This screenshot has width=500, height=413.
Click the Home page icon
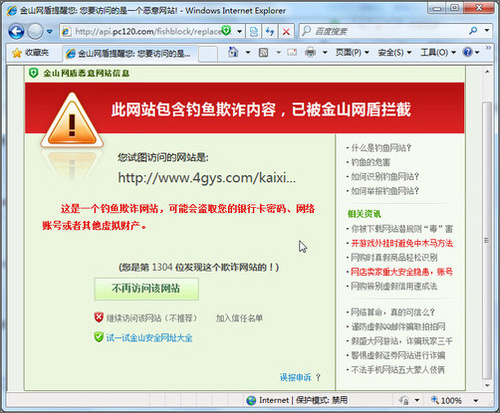(x=233, y=52)
